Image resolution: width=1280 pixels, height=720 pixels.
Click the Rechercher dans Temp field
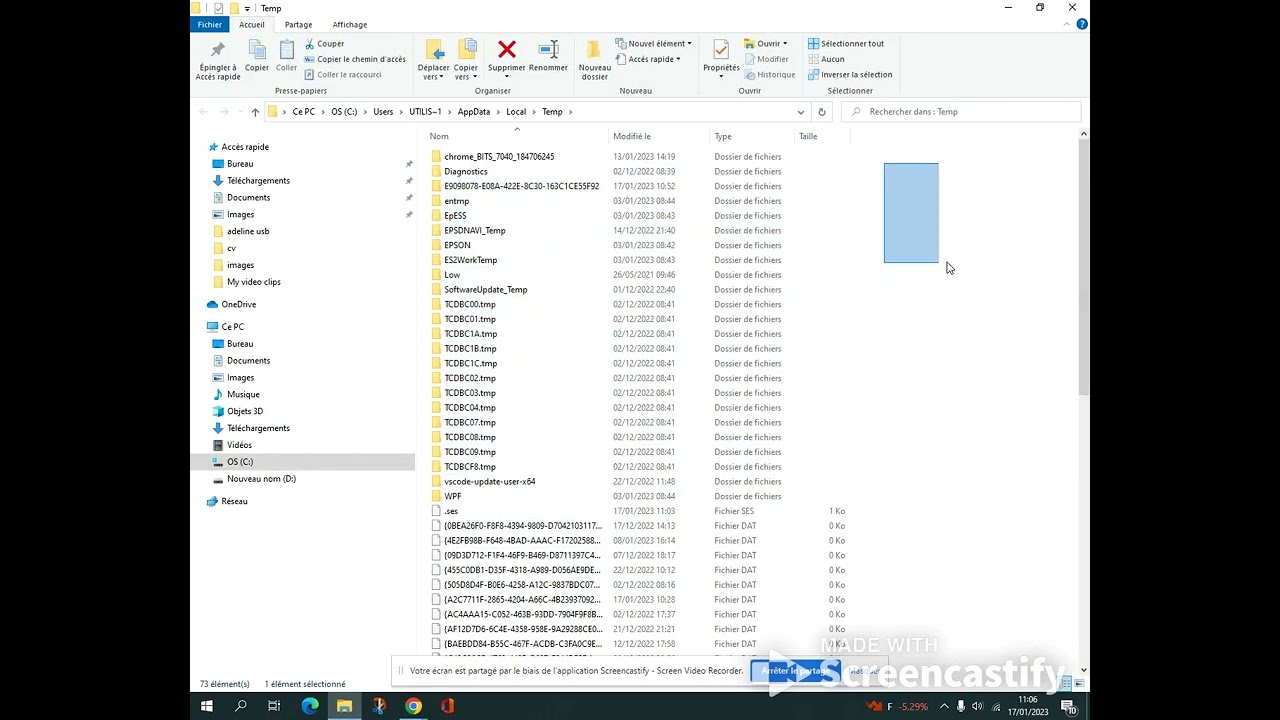pos(961,112)
